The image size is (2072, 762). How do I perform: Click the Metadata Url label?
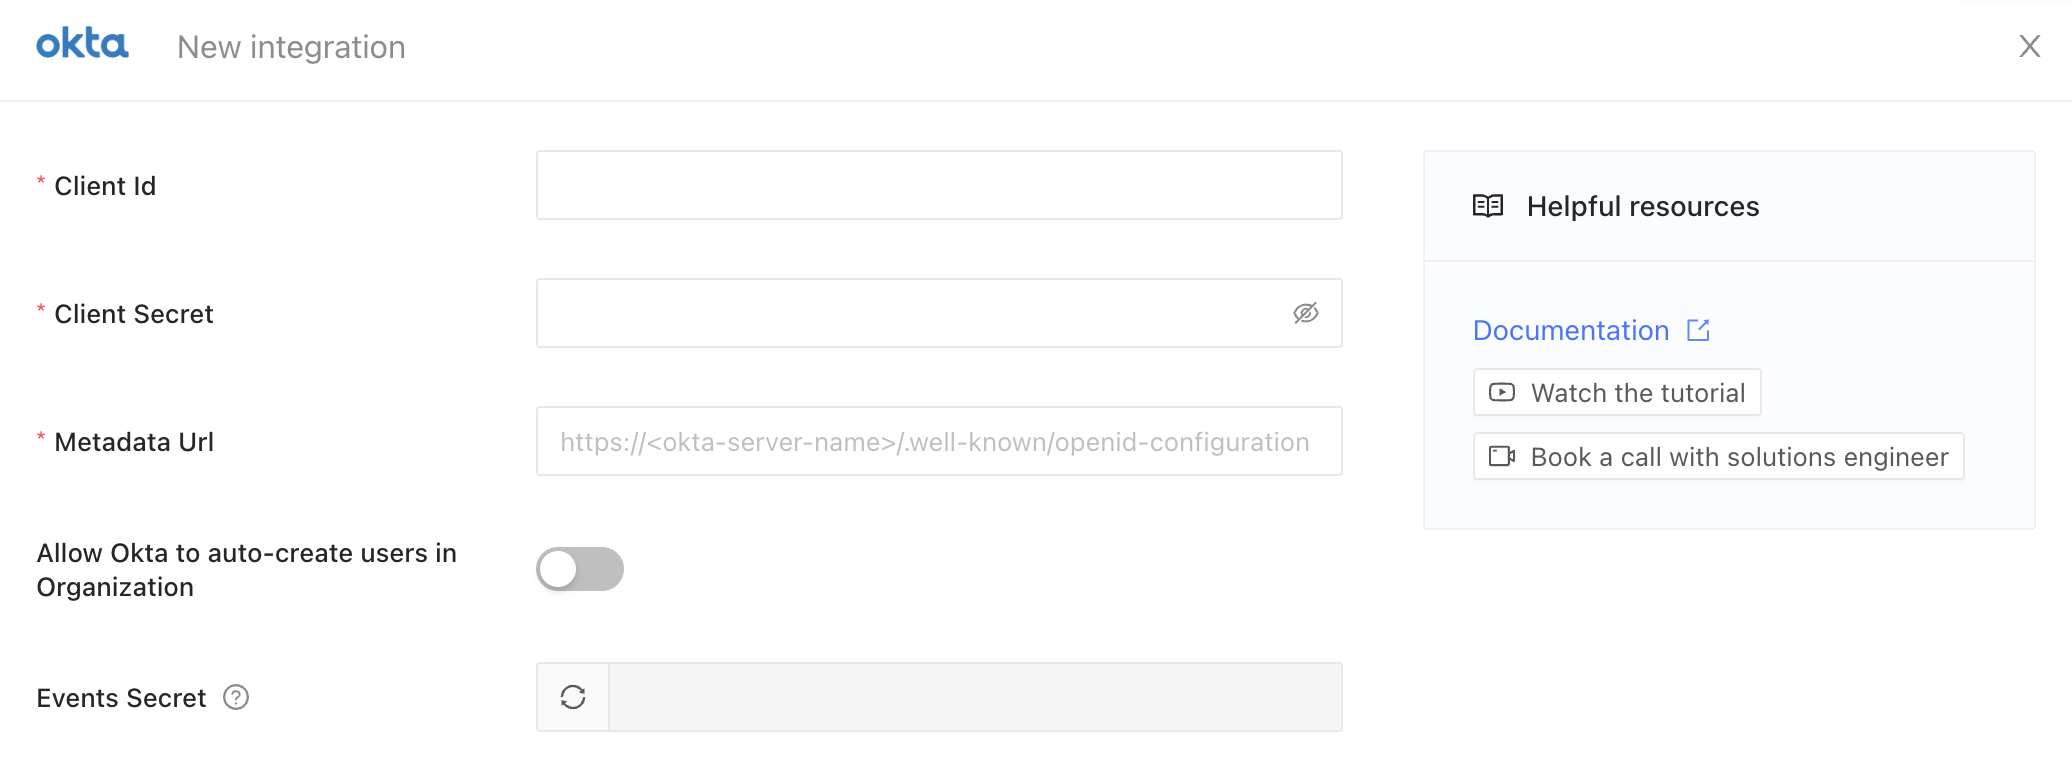click(x=134, y=442)
